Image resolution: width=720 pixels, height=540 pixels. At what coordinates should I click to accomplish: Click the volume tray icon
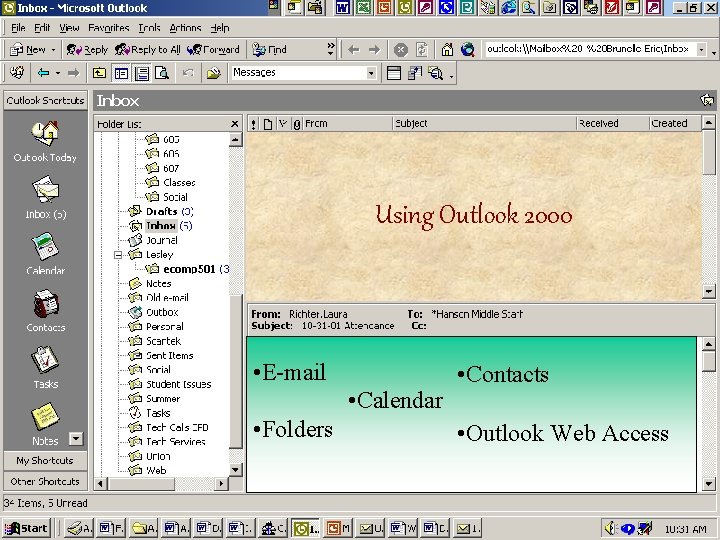pos(610,529)
